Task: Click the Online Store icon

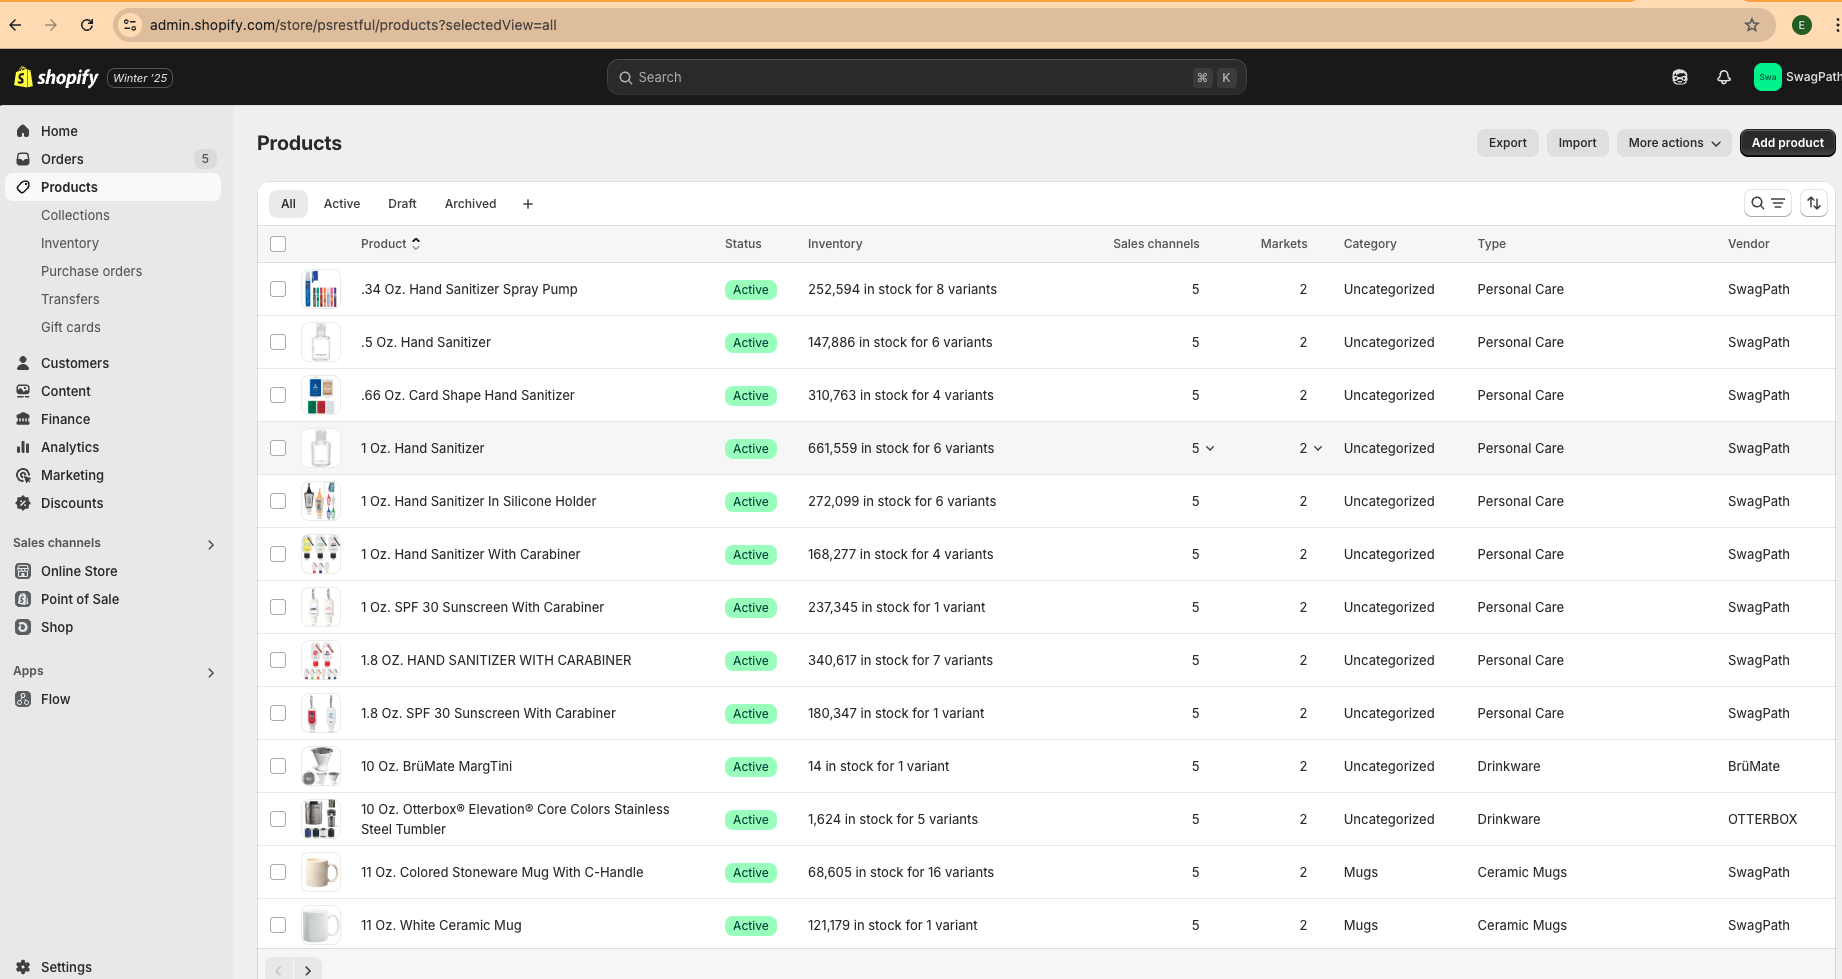Action: pos(23,571)
